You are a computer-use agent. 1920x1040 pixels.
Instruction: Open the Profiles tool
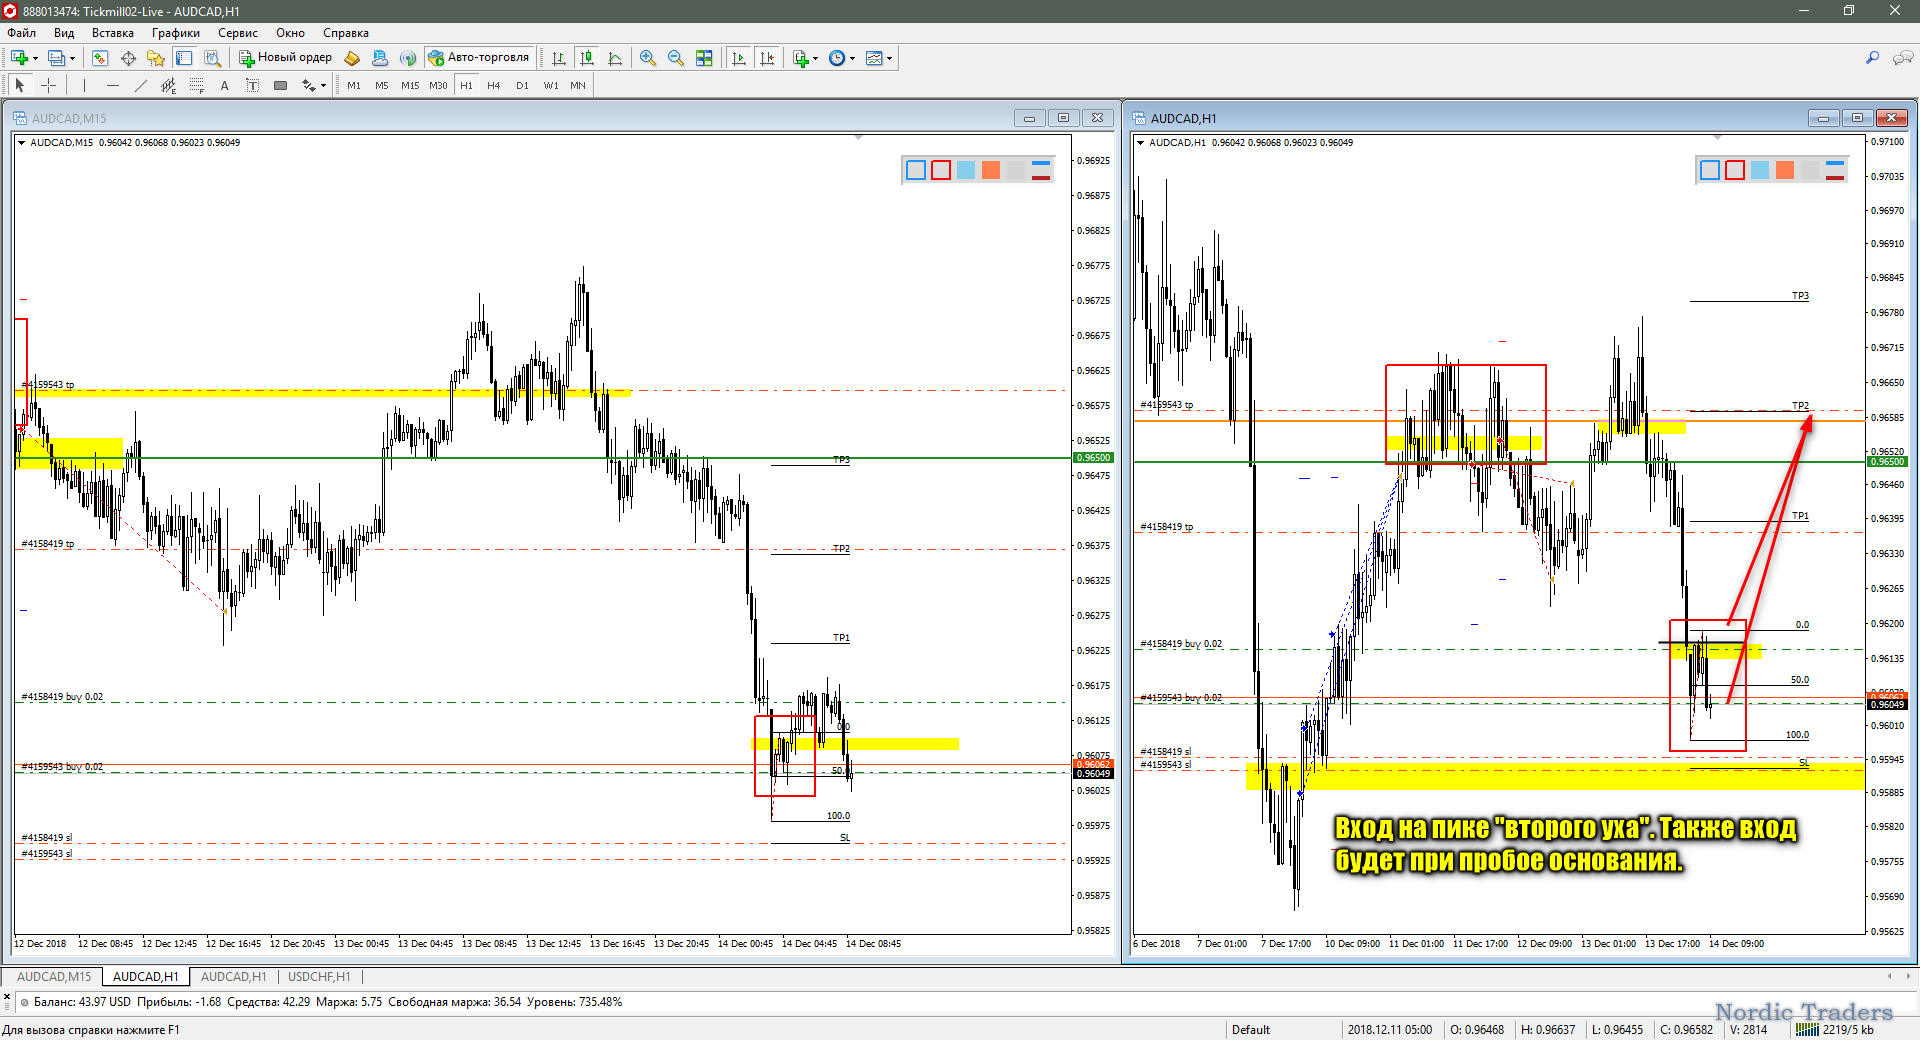[57, 58]
